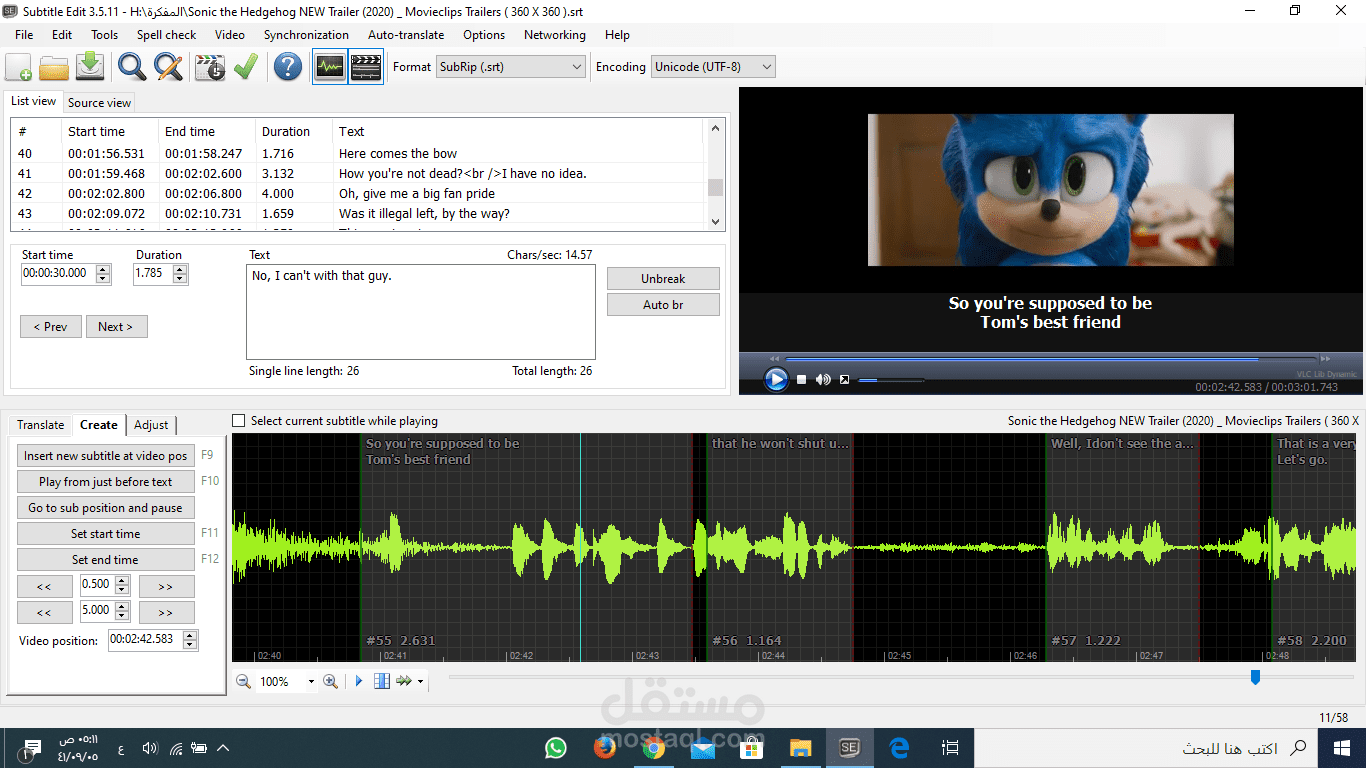The width and height of the screenshot is (1366, 768).
Task: Switch to the Adjust tab
Action: pyautogui.click(x=151, y=425)
